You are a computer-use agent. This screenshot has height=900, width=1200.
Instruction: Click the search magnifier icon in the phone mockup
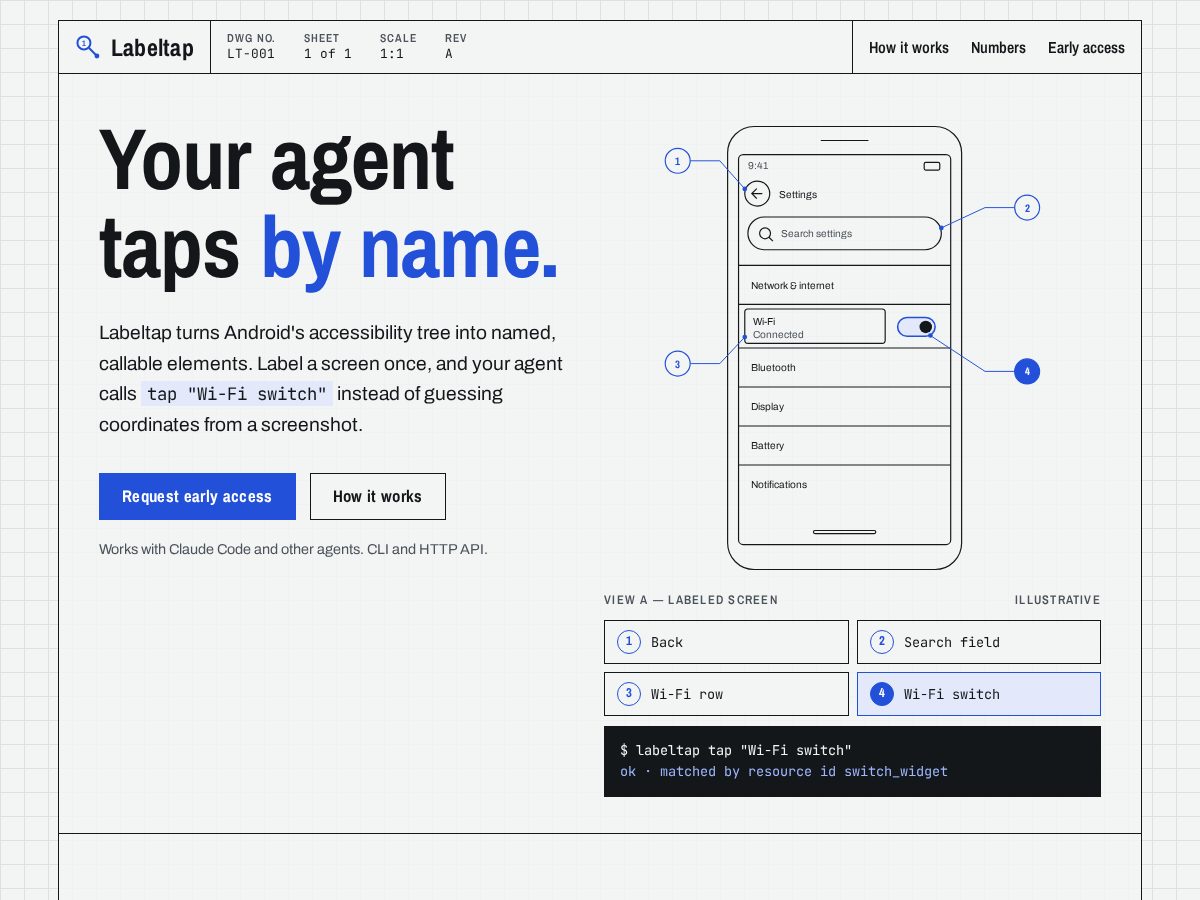[x=766, y=234]
